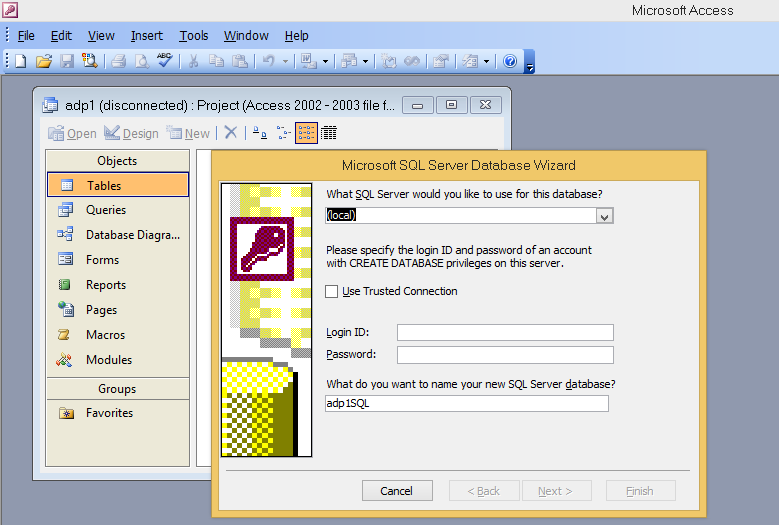The height and width of the screenshot is (525, 784).
Task: Open Microsoft Access Help icon
Action: tap(510, 61)
